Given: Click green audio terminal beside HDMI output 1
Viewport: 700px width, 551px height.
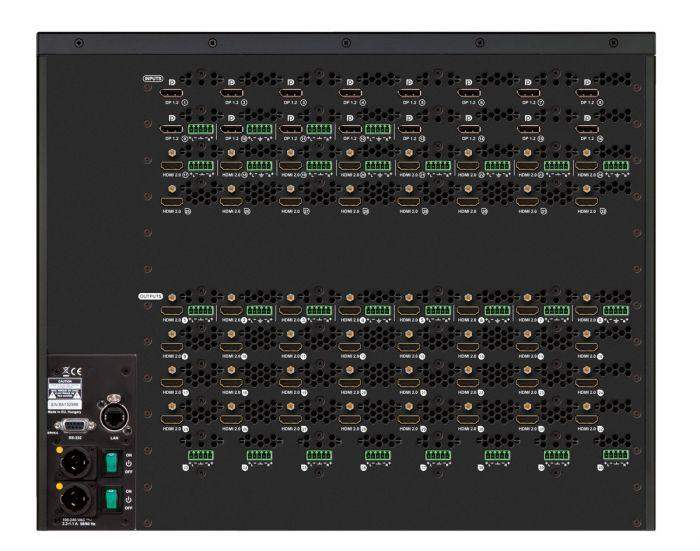Looking at the screenshot, I should (x=201, y=310).
